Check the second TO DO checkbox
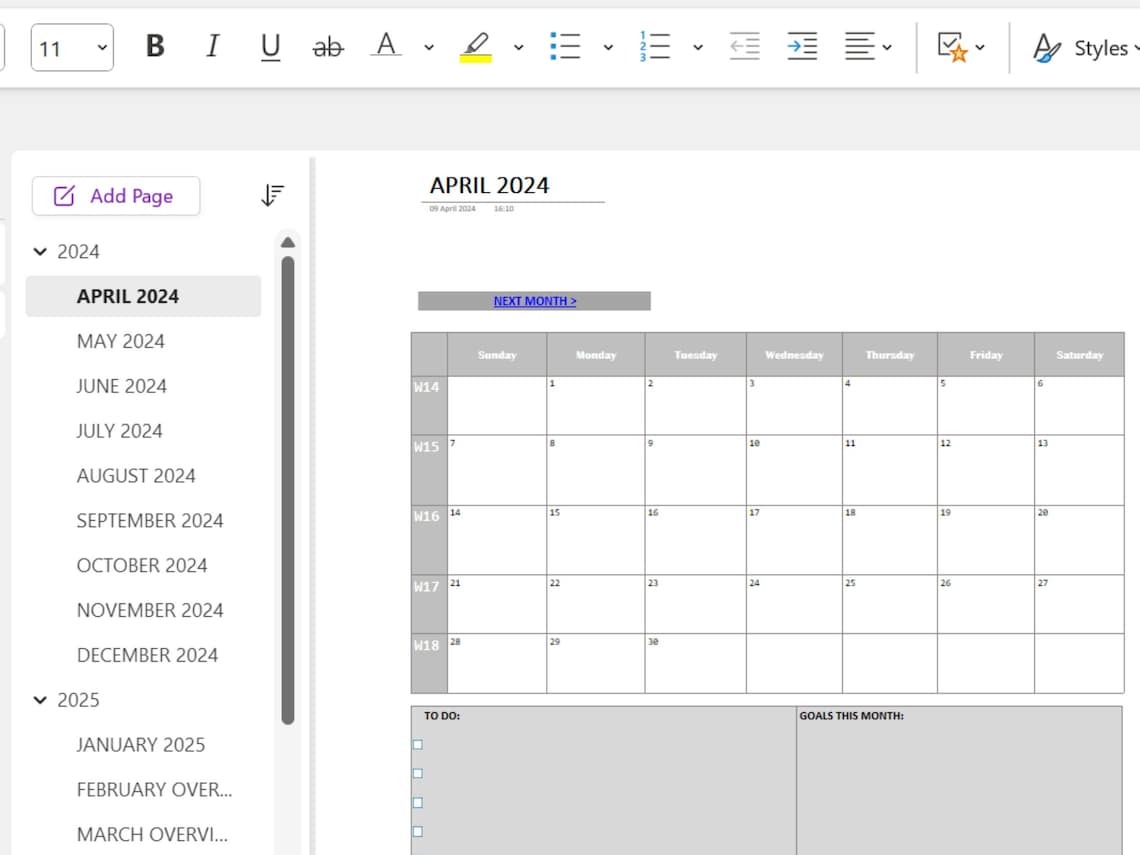Screen dimensions: 1140x855 click(x=415, y=773)
